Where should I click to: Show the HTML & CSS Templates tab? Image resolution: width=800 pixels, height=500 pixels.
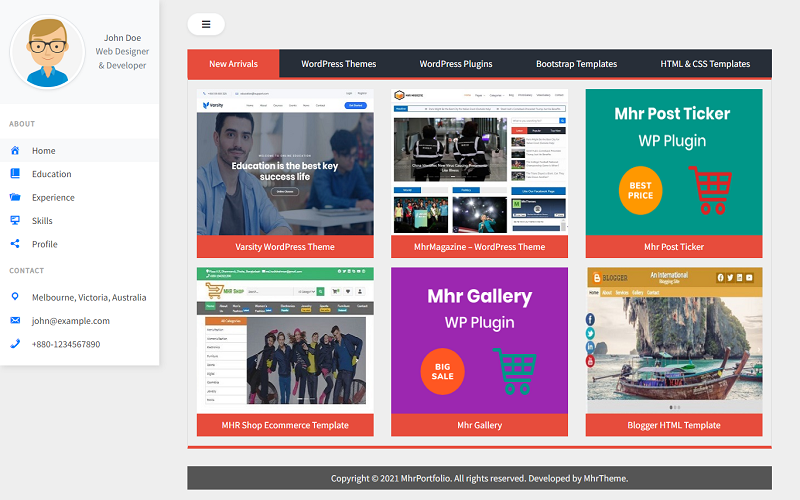point(705,64)
